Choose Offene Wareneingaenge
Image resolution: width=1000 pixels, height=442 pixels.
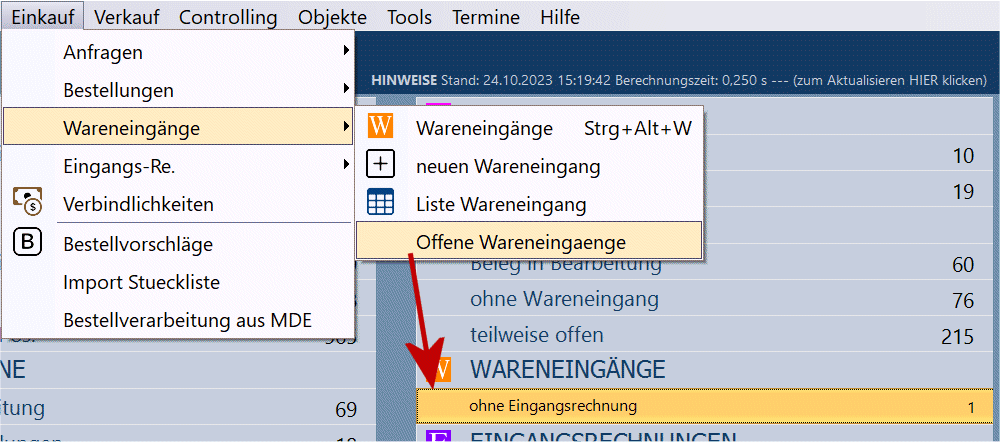pos(529,241)
